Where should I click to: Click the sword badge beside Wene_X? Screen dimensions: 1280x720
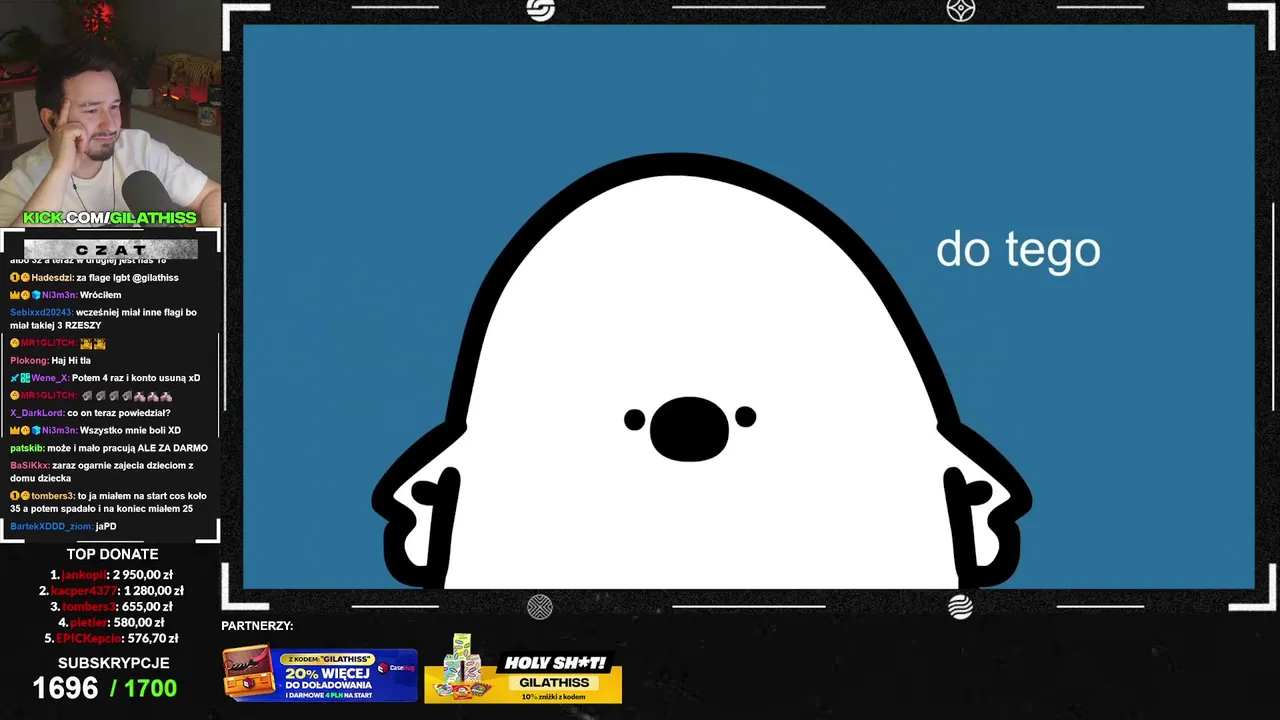[x=15, y=378]
